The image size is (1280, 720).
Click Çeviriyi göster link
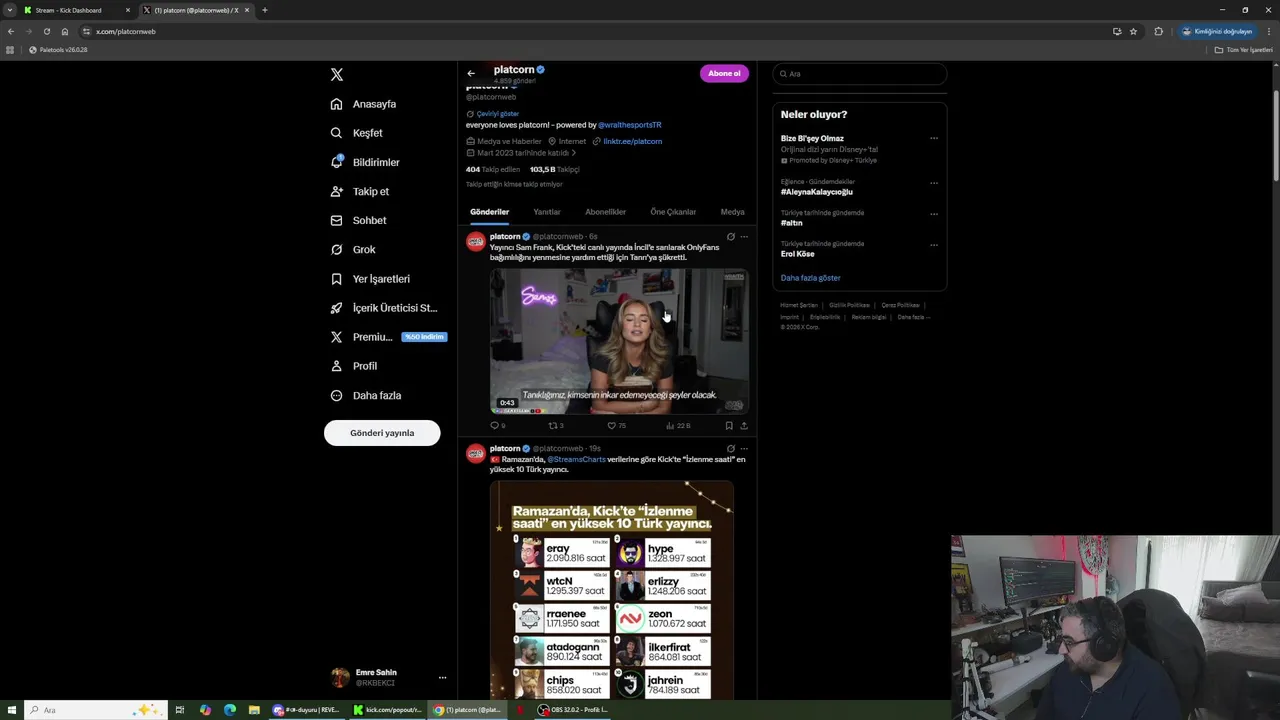point(497,114)
